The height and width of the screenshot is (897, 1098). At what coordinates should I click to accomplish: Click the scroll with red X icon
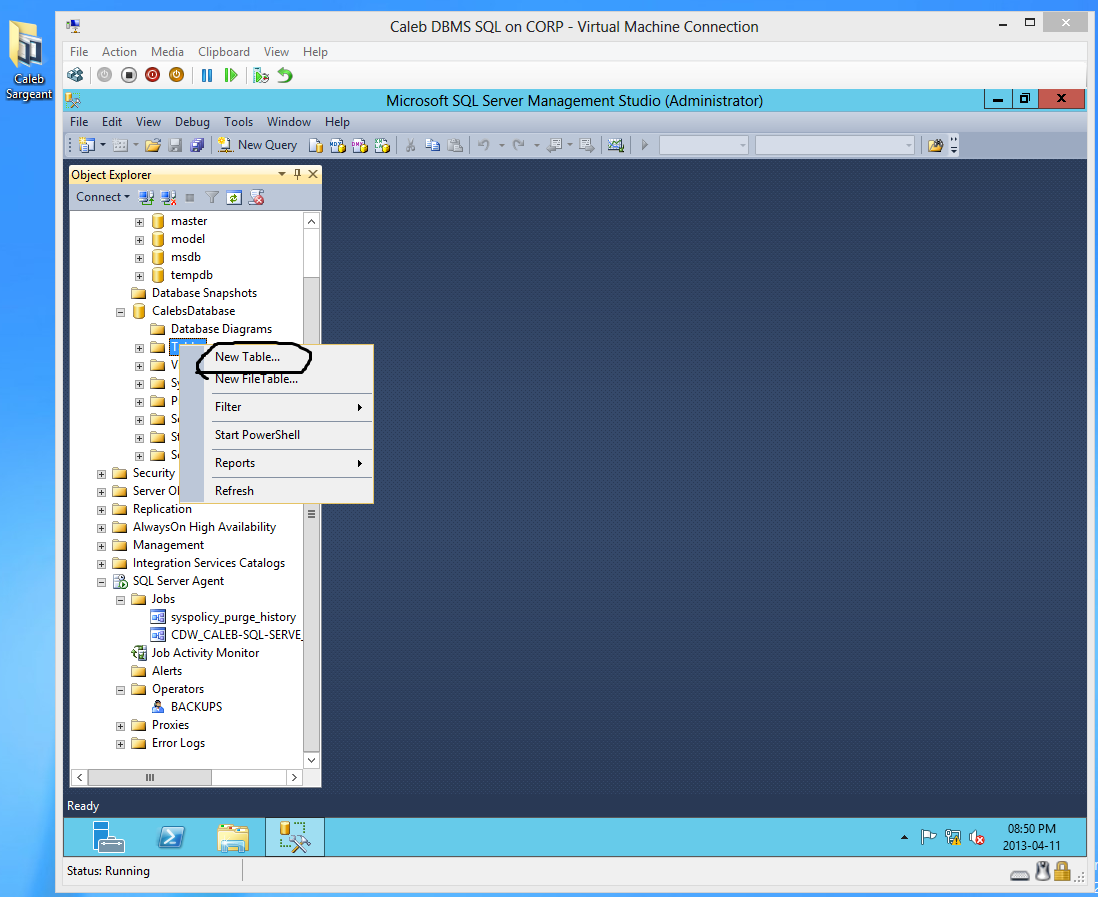256,197
